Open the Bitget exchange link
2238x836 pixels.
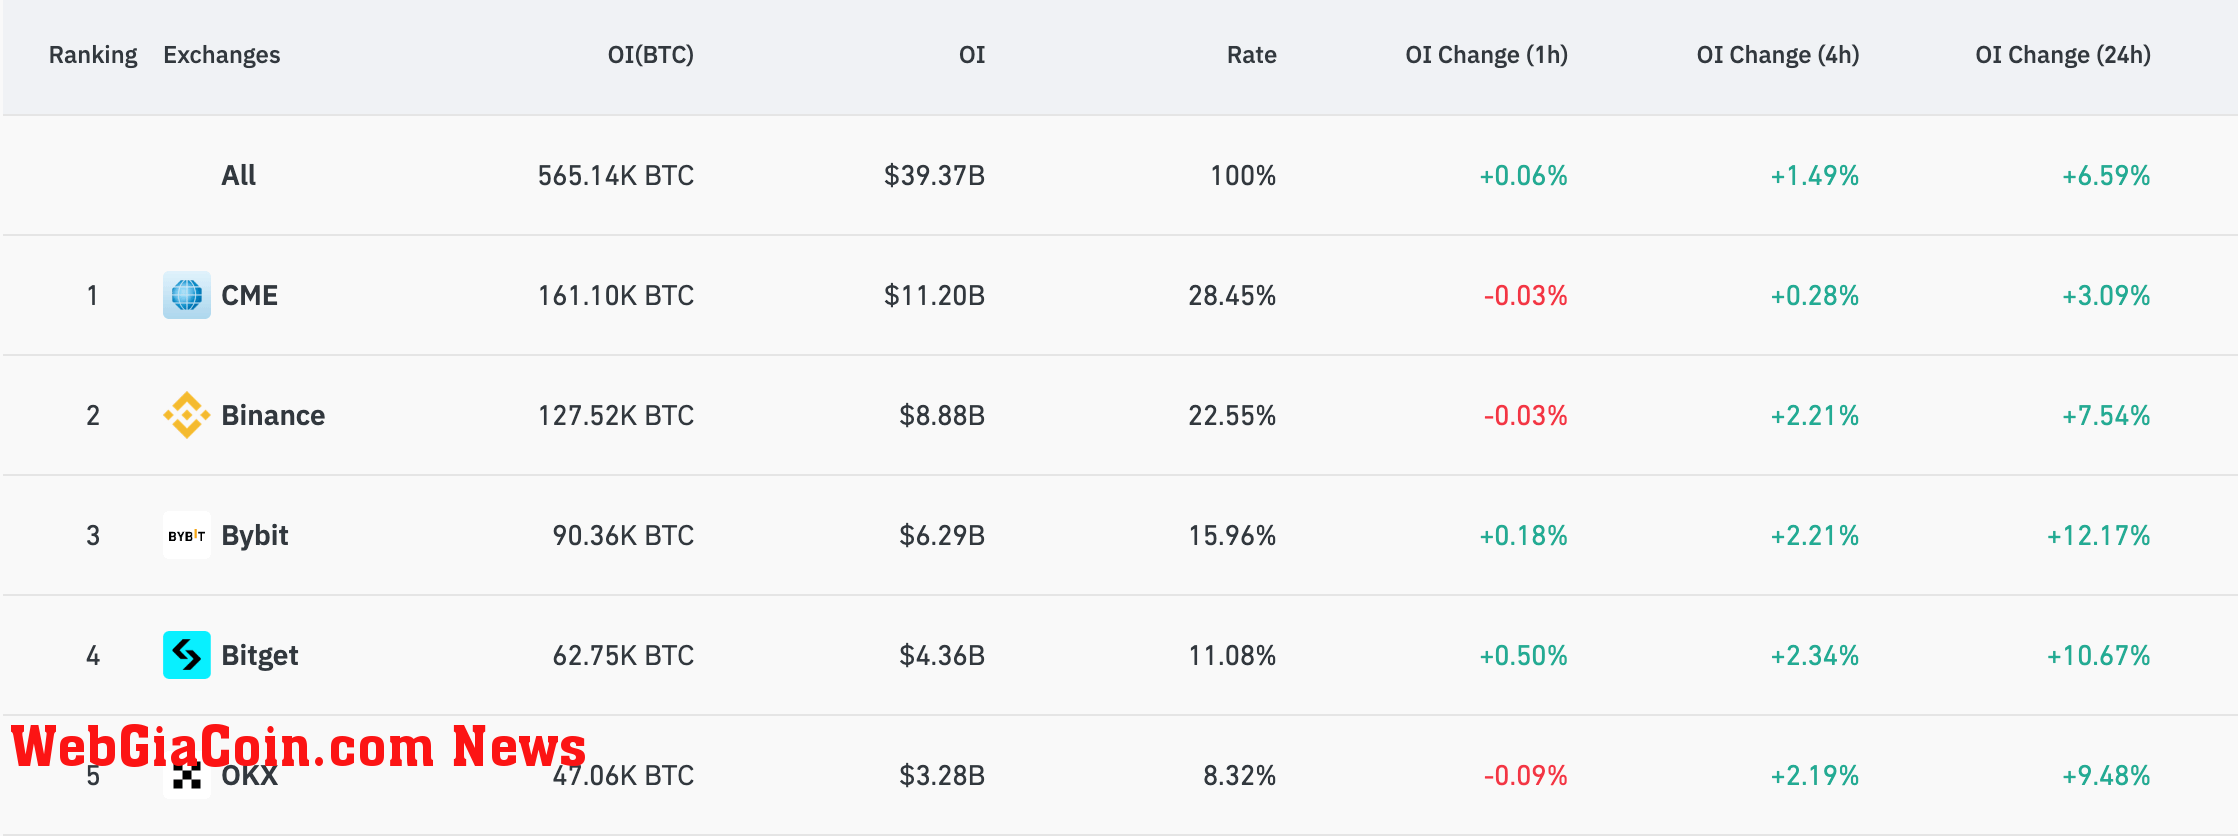(260, 656)
